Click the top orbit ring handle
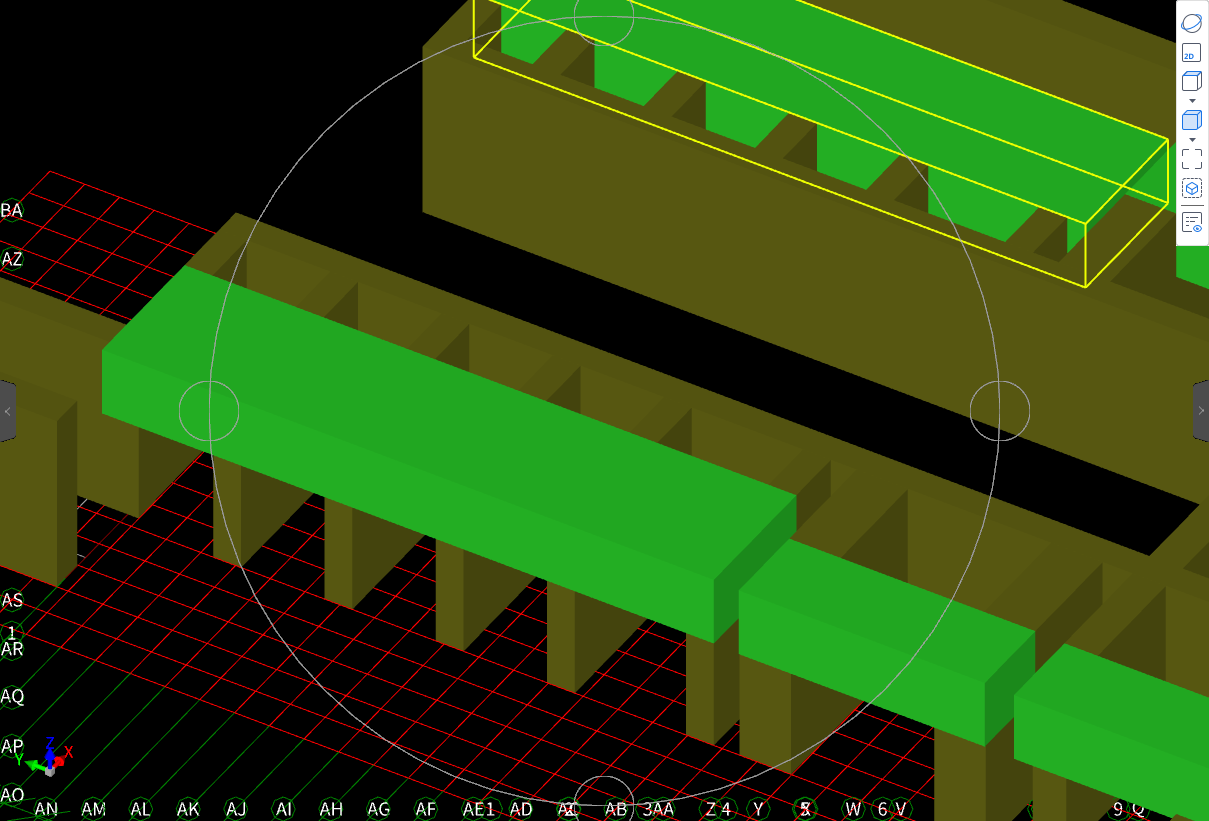Image resolution: width=1209 pixels, height=821 pixels. (604, 16)
